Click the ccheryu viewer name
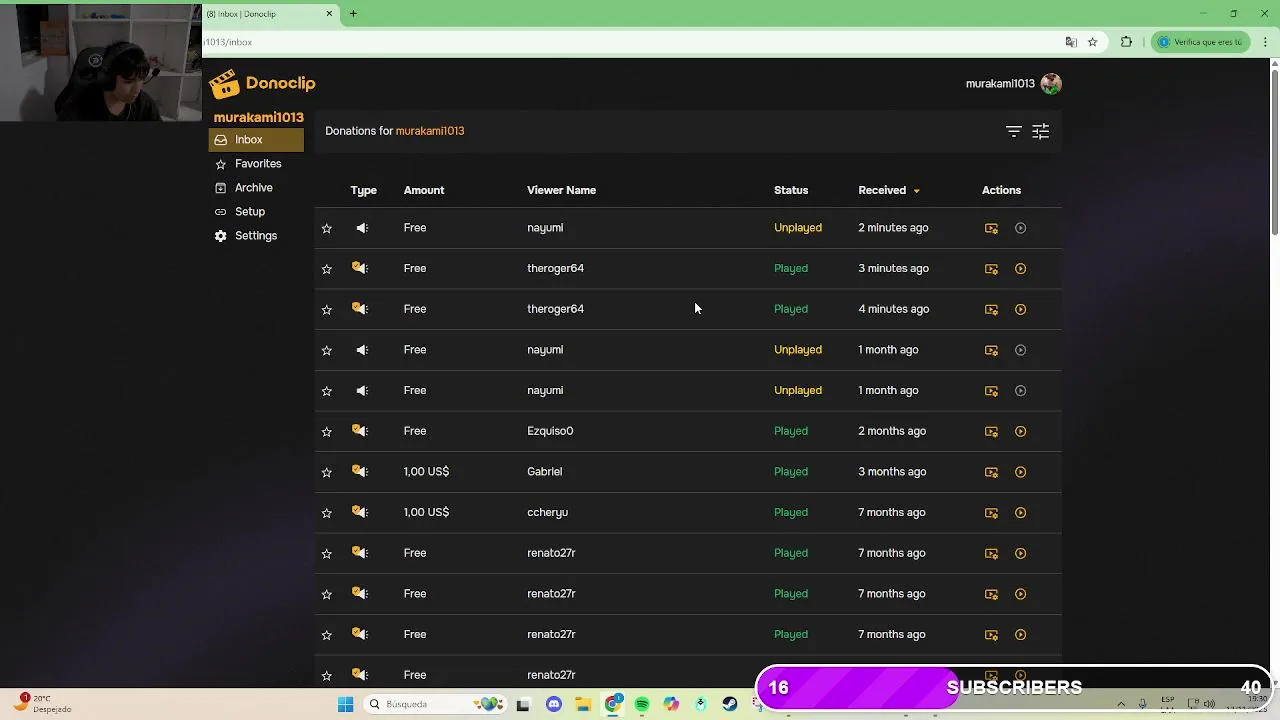The width and height of the screenshot is (1280, 720). (x=547, y=513)
